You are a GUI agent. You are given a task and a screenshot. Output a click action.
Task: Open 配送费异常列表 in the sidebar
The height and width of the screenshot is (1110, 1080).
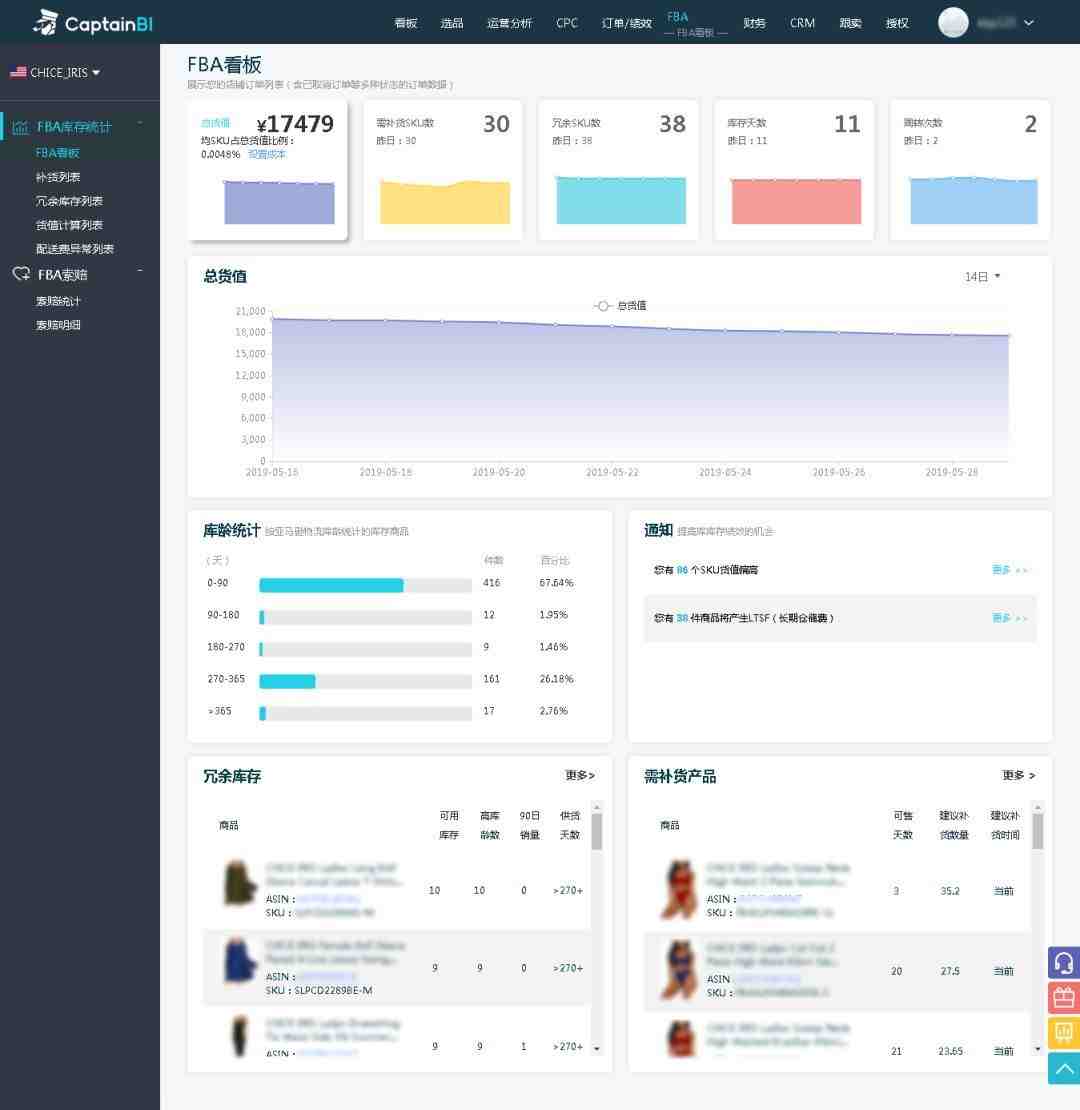pos(74,249)
